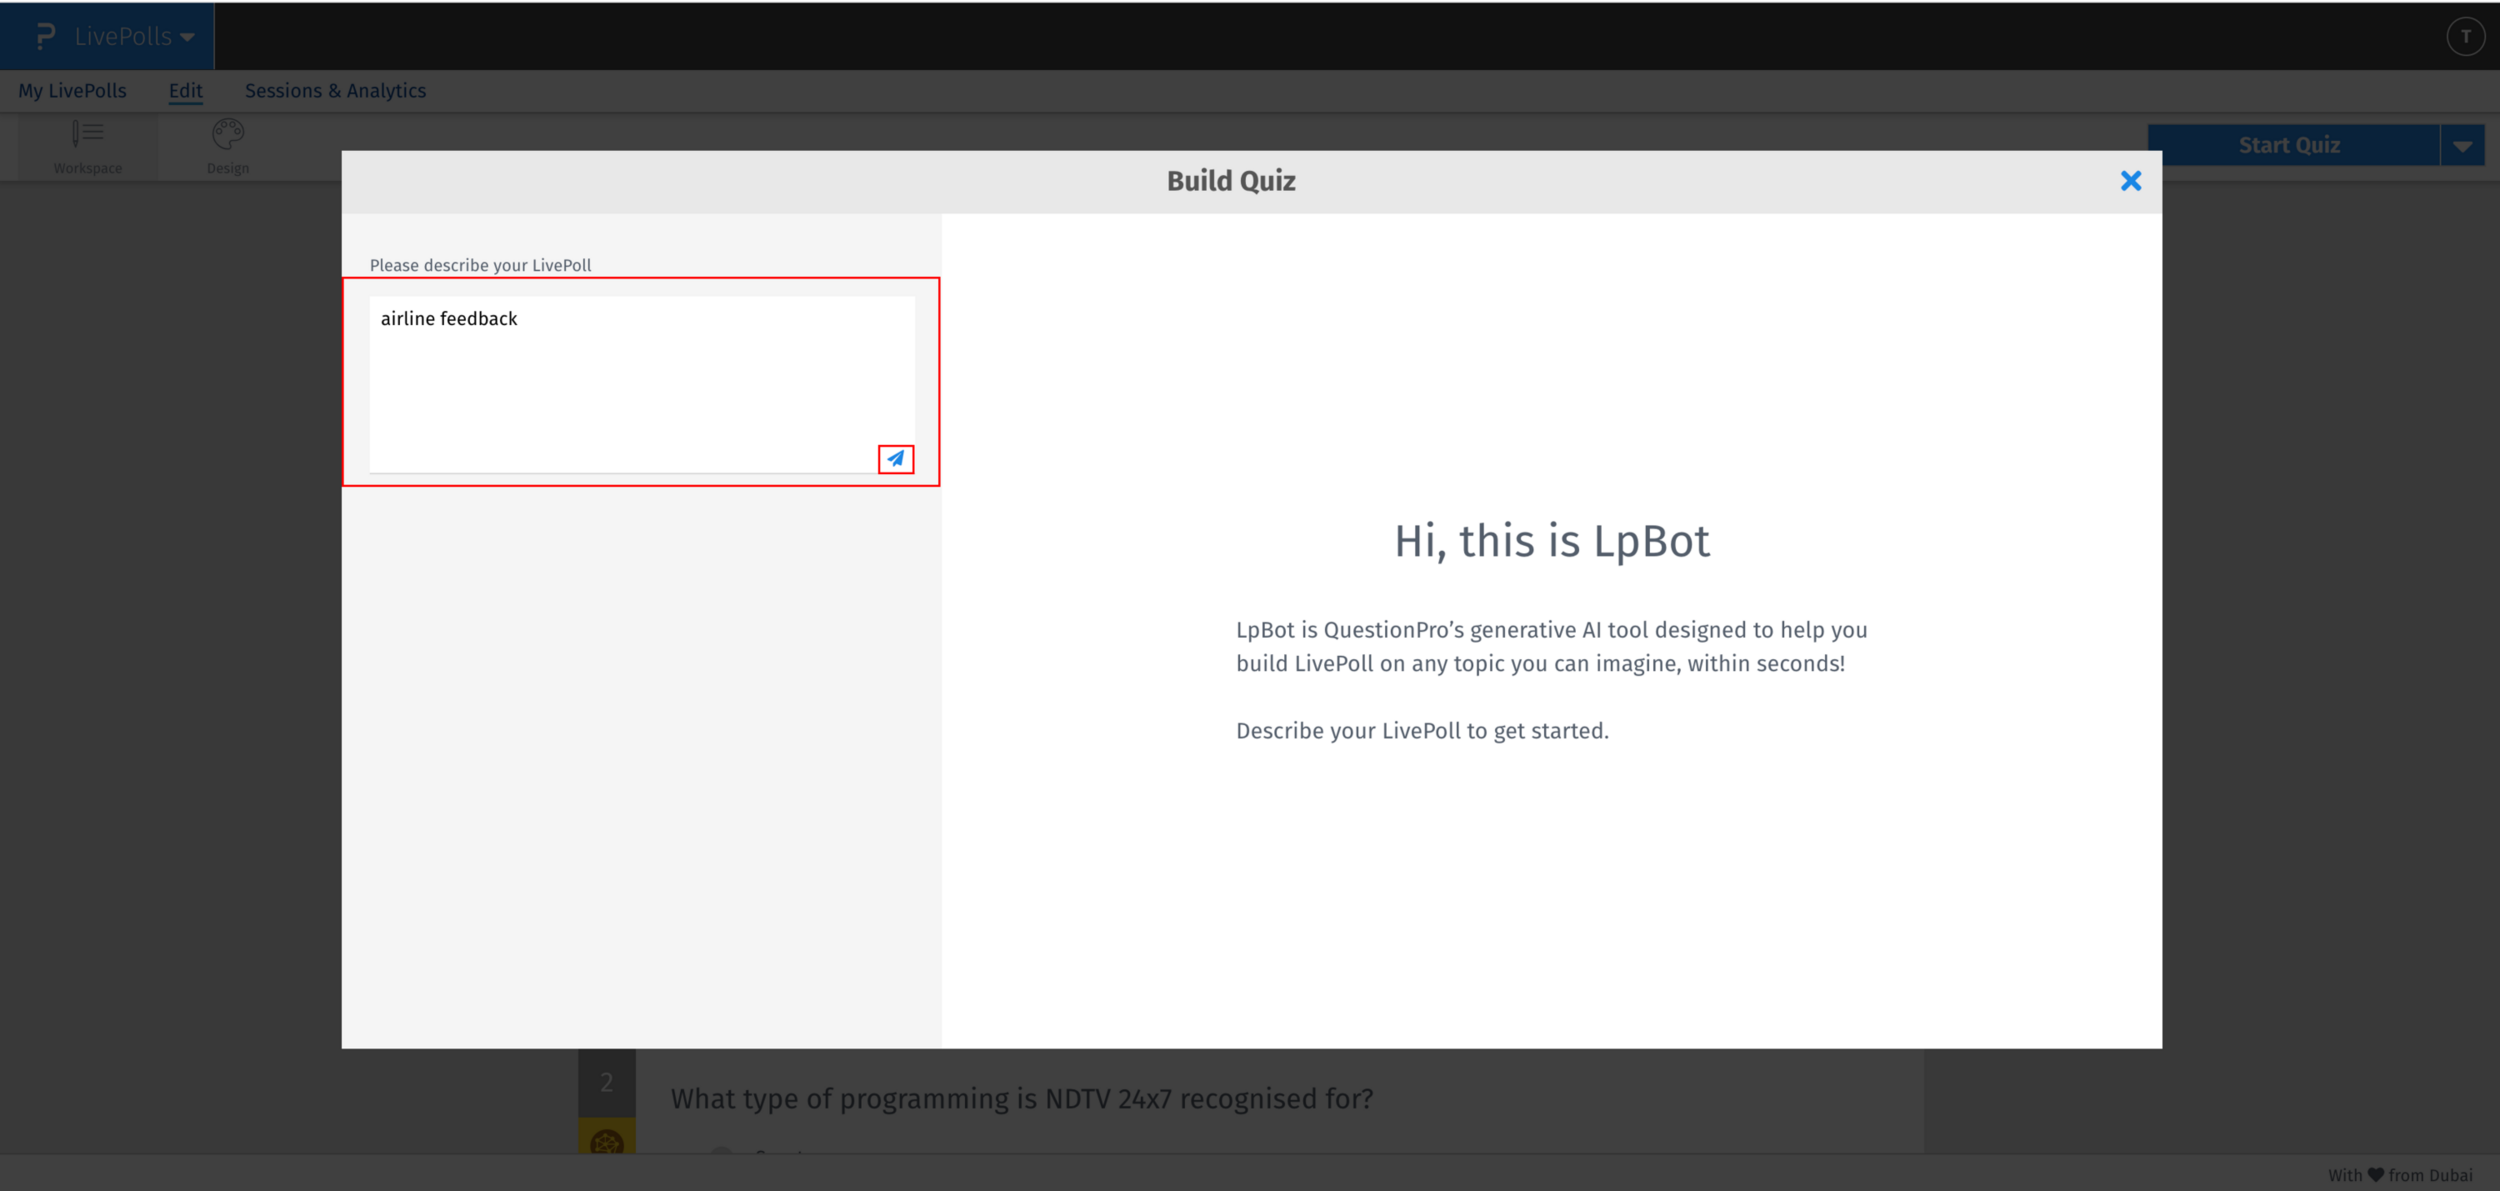This screenshot has width=2500, height=1191.
Task: Click the 'Hi, this is LpBot' heading
Action: coord(1551,541)
